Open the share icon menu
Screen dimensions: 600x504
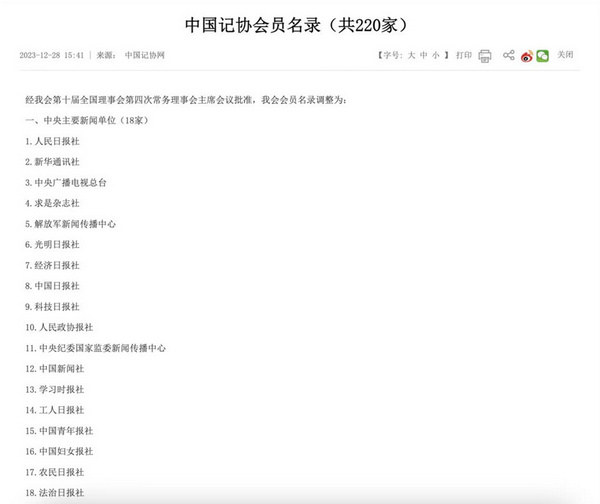(509, 55)
